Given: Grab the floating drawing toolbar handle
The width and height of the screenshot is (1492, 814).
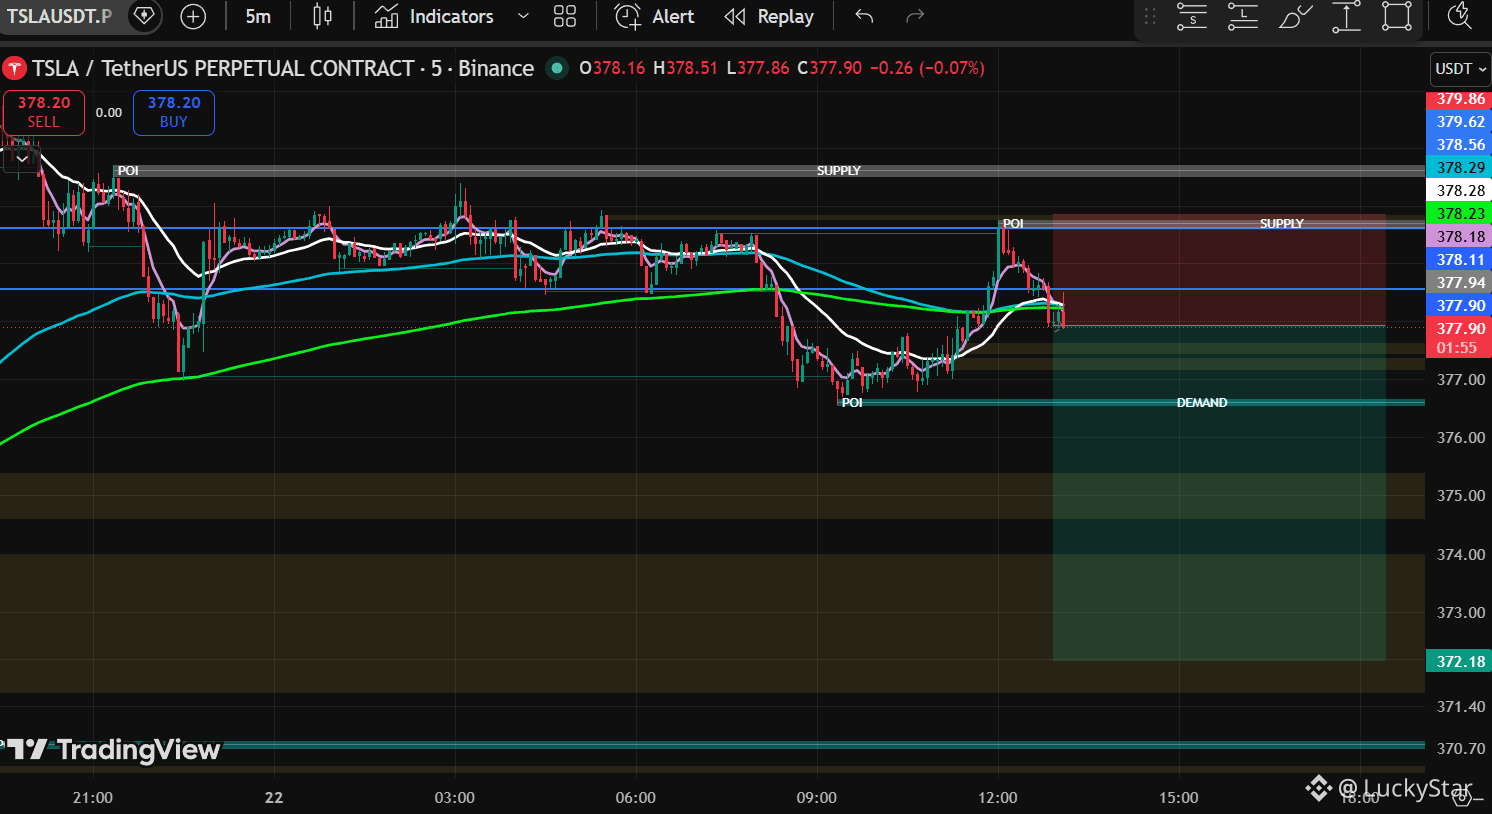Looking at the screenshot, I should click(1150, 16).
